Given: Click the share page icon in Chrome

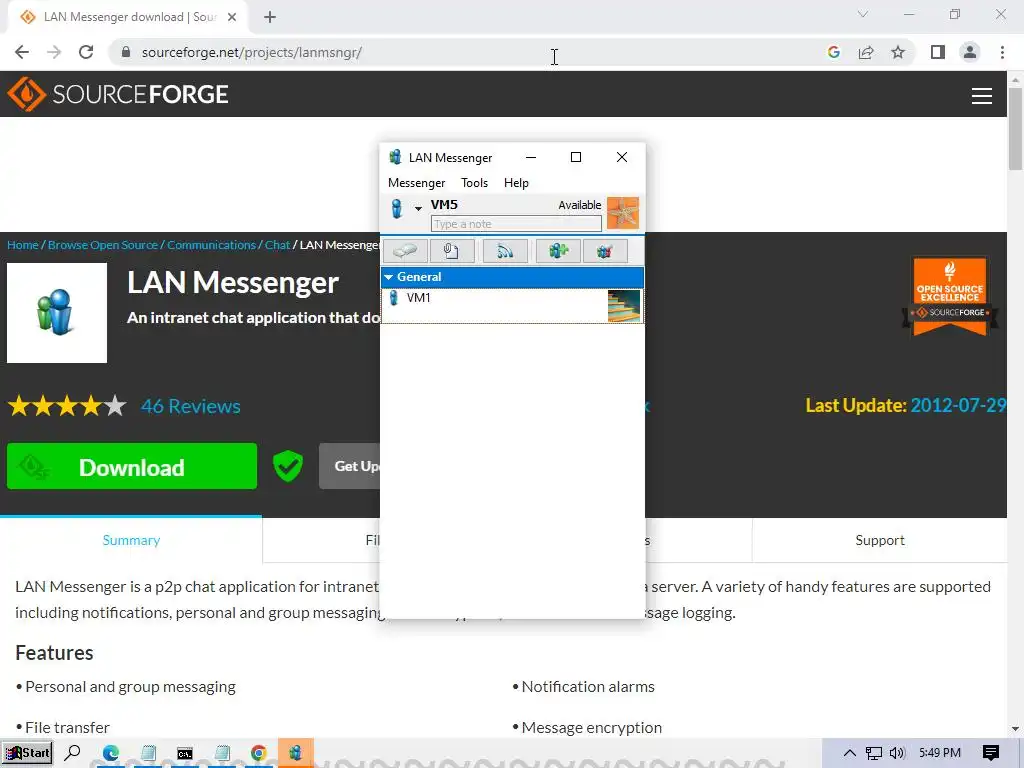Looking at the screenshot, I should pyautogui.click(x=866, y=52).
